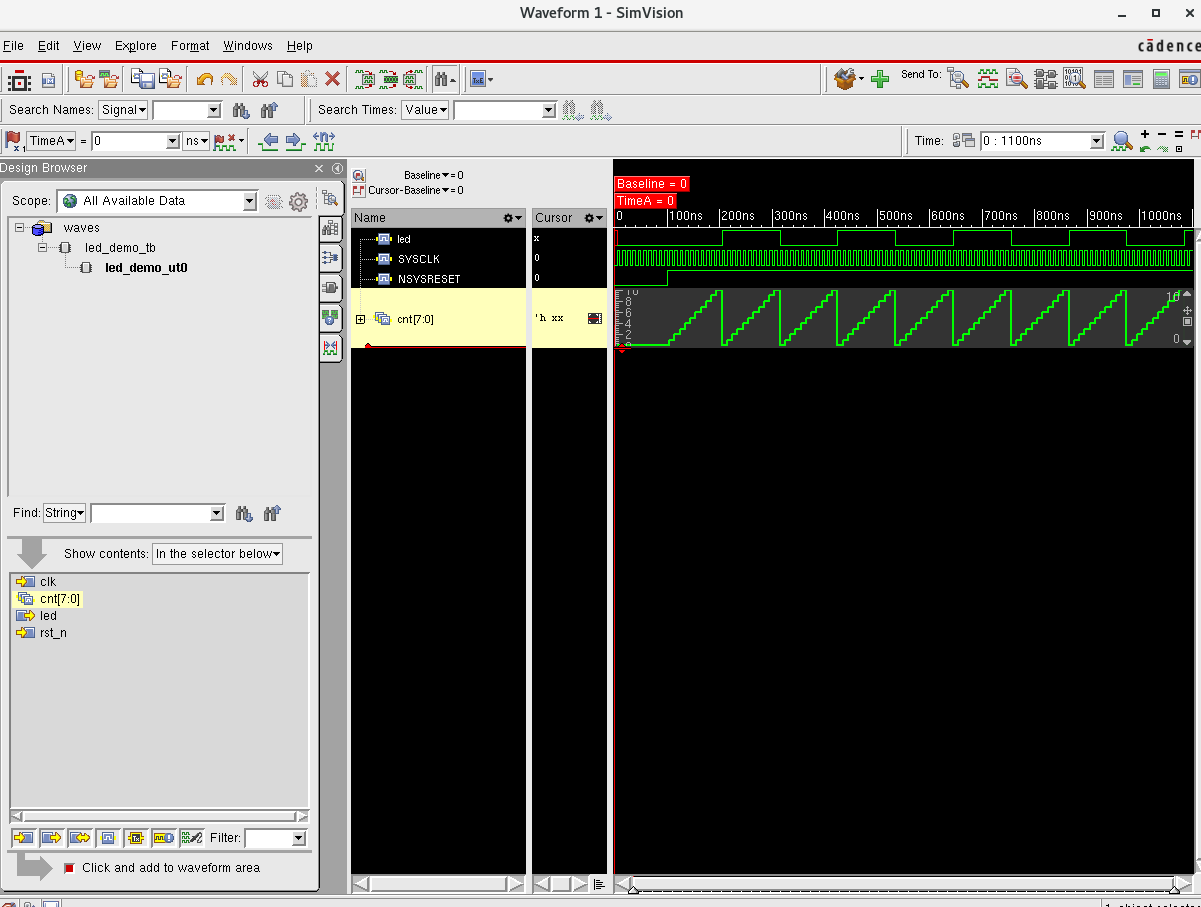Toggle the output ports filter icon

coord(50,838)
